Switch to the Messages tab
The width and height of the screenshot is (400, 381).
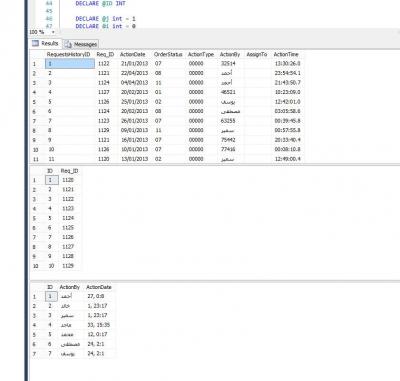pos(81,44)
